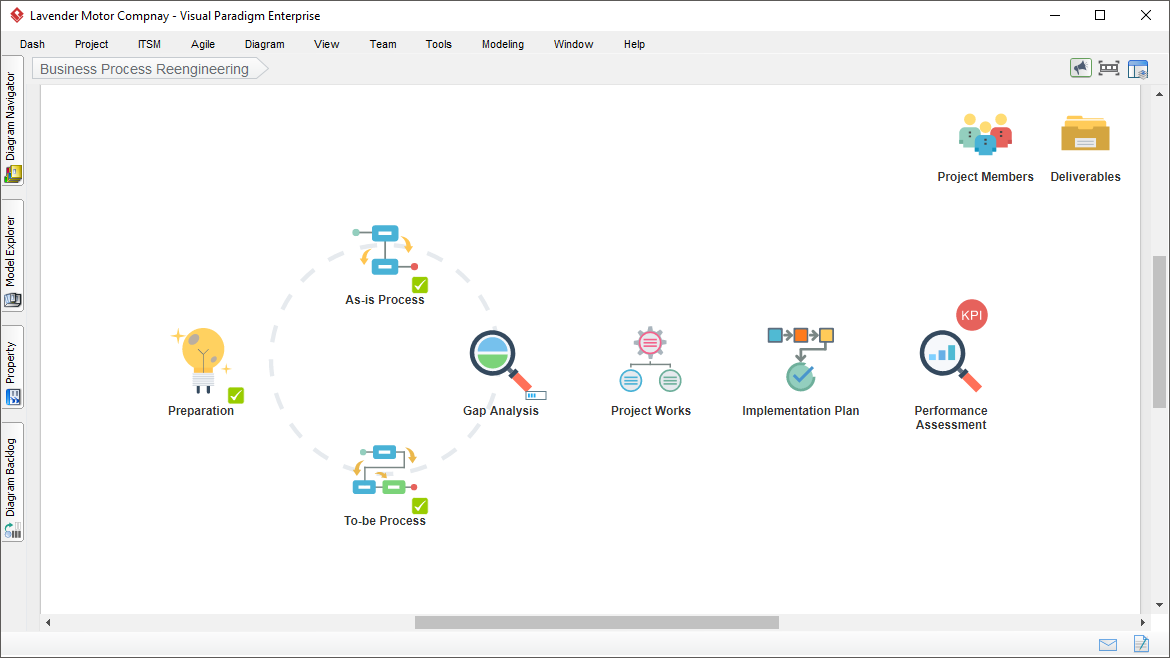Open the Property side panel

(x=13, y=367)
